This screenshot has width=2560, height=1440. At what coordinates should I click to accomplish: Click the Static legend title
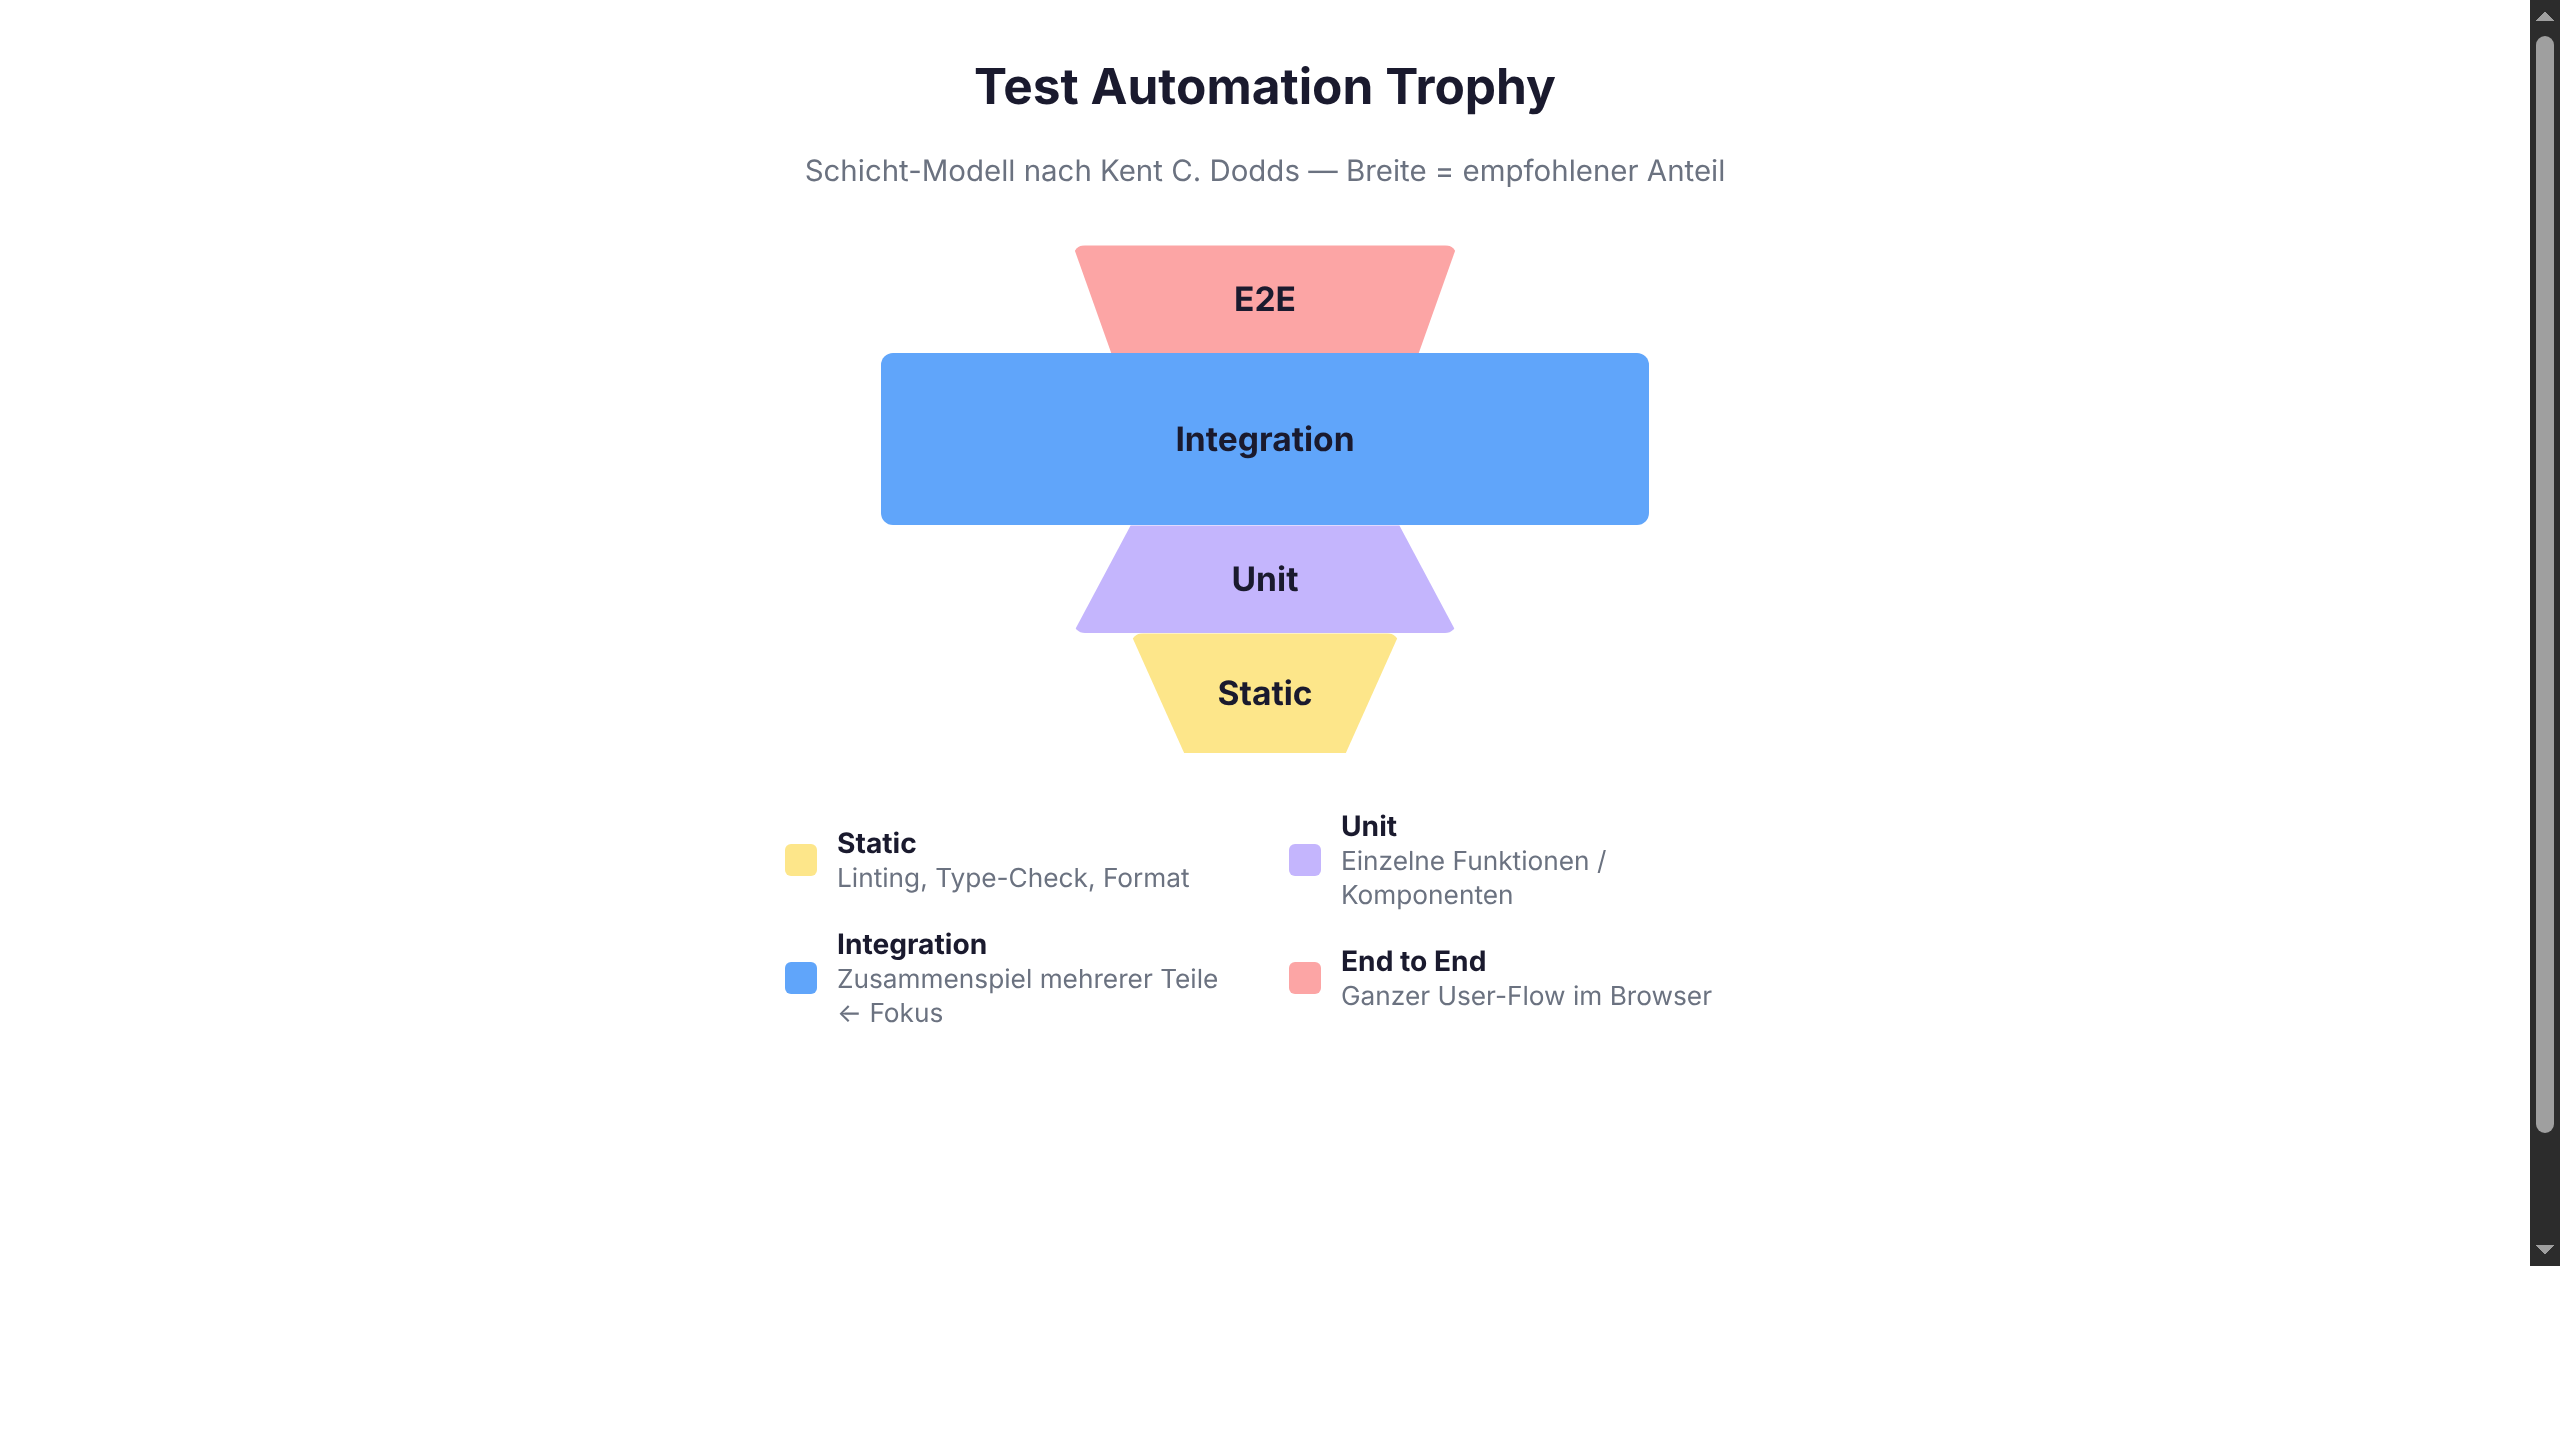[876, 843]
